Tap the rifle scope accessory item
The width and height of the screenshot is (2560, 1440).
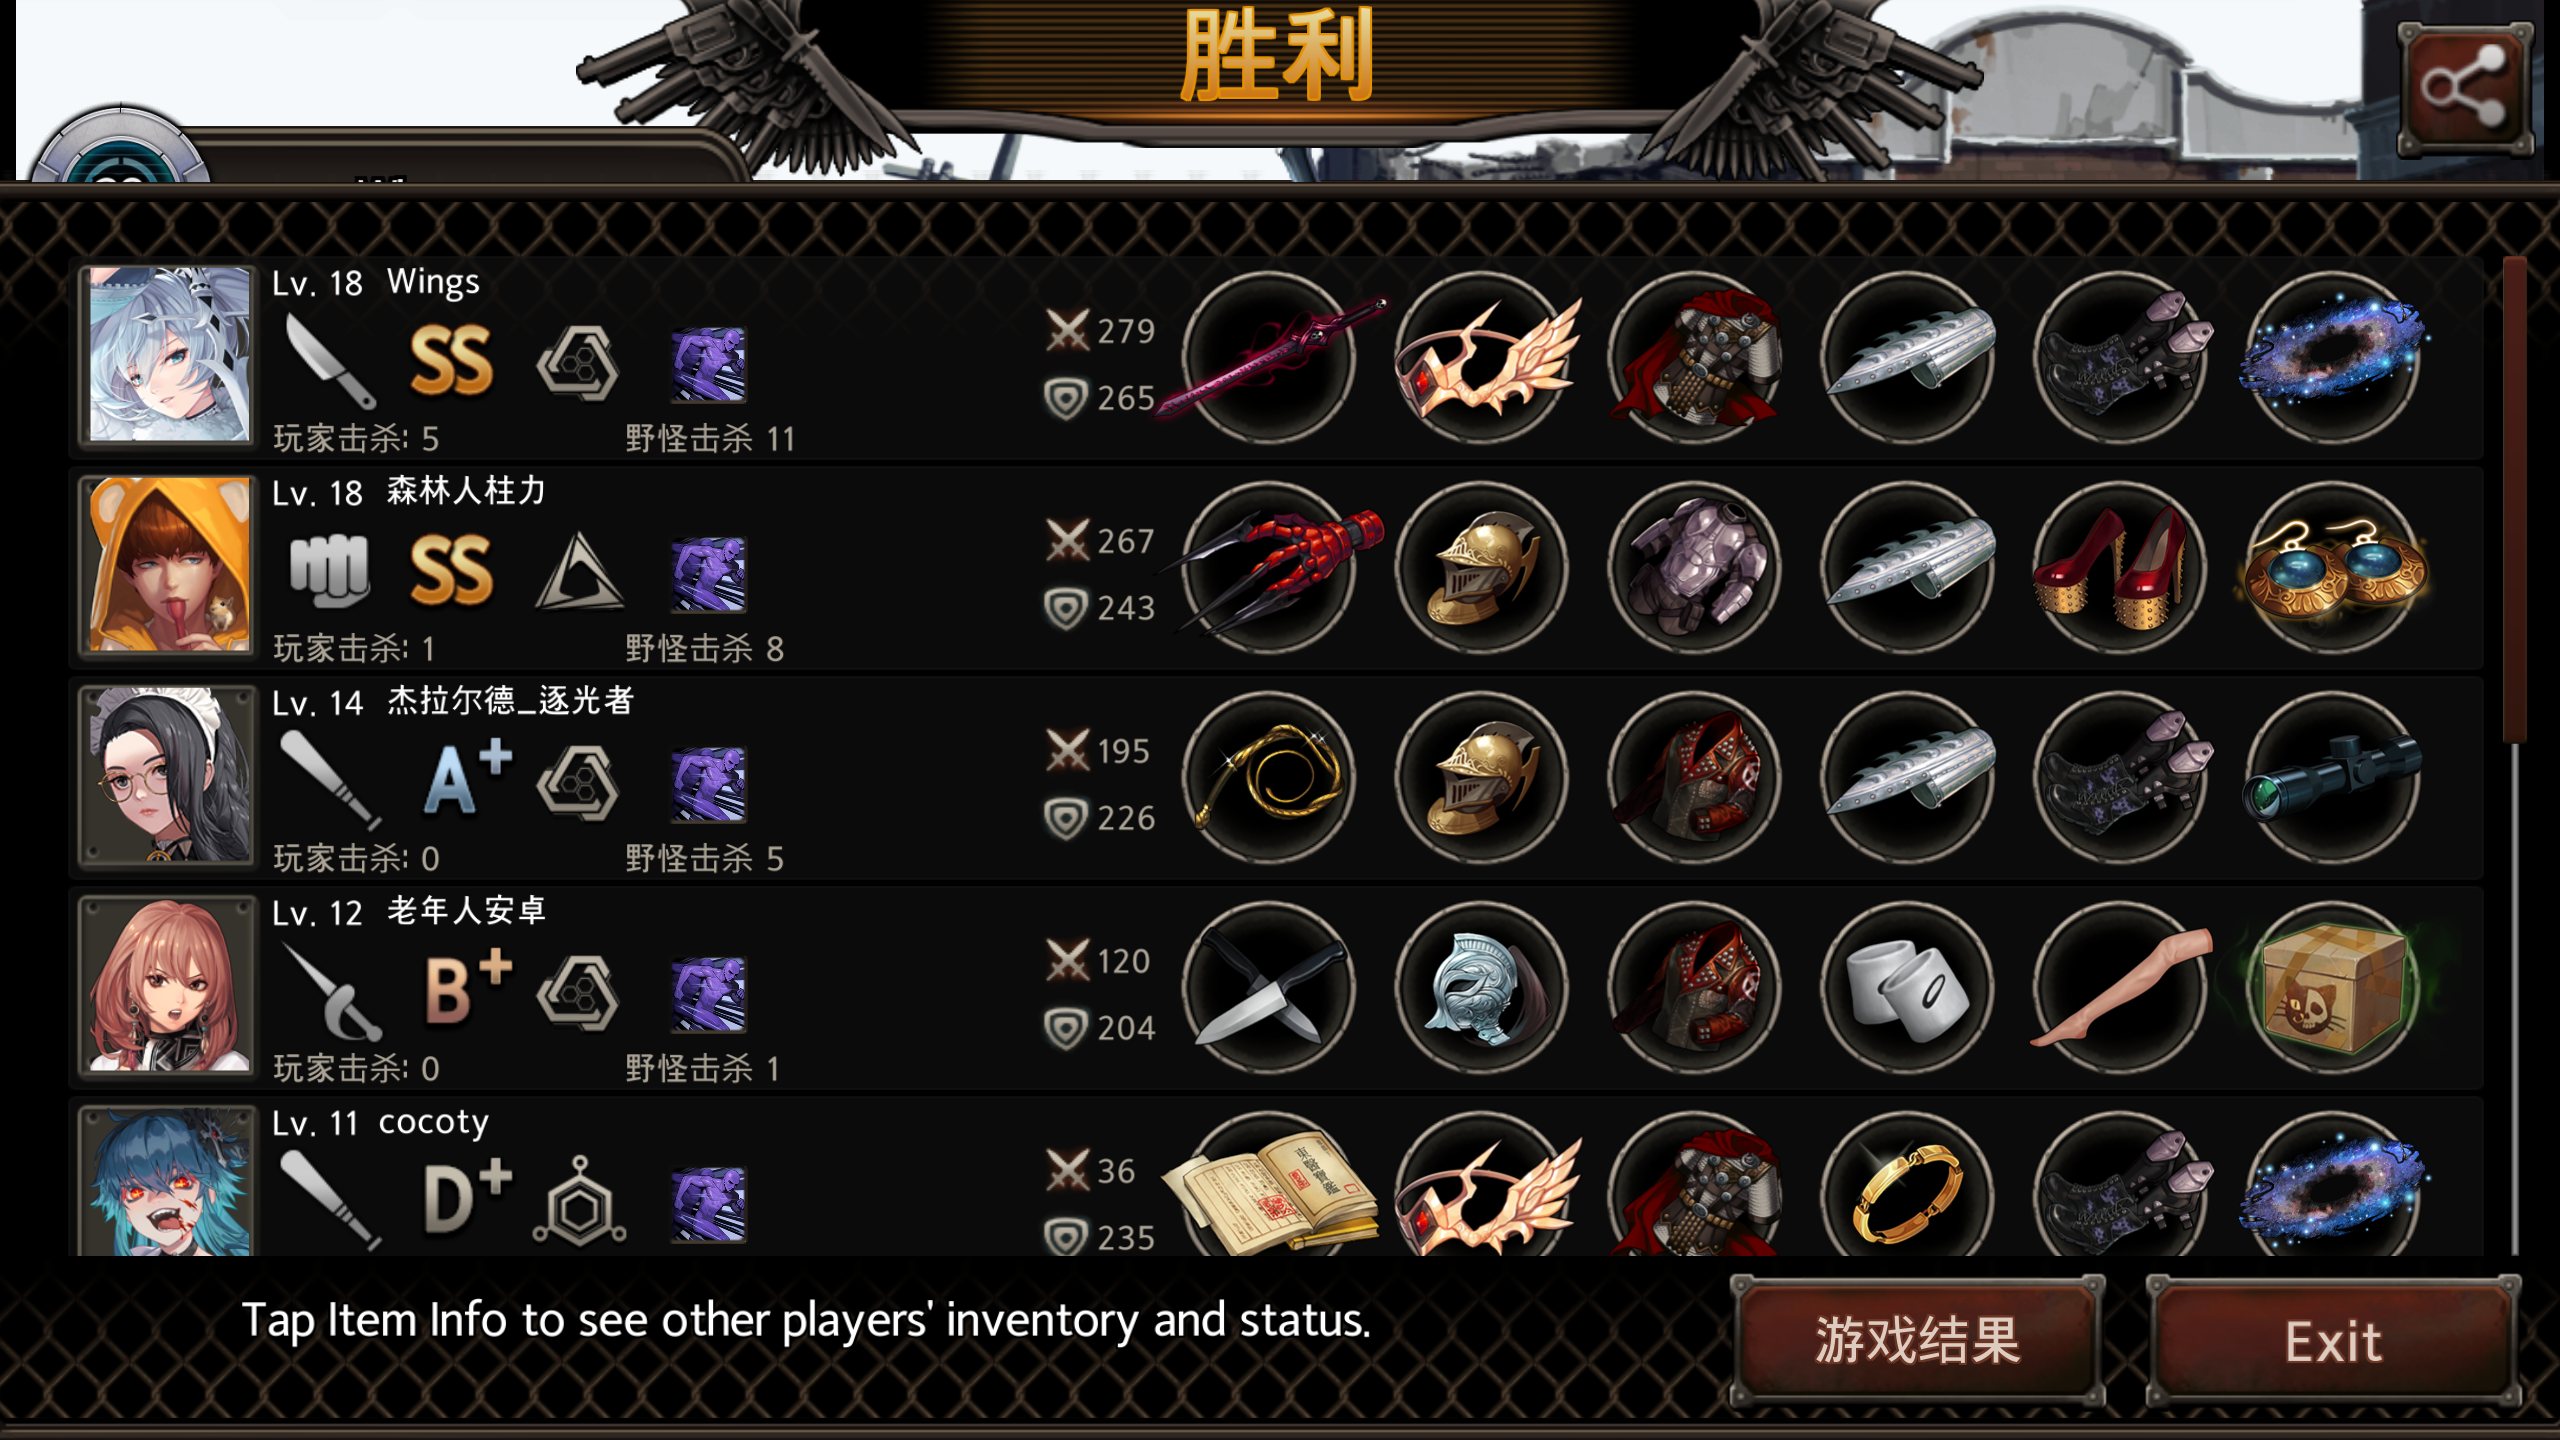(x=2332, y=777)
